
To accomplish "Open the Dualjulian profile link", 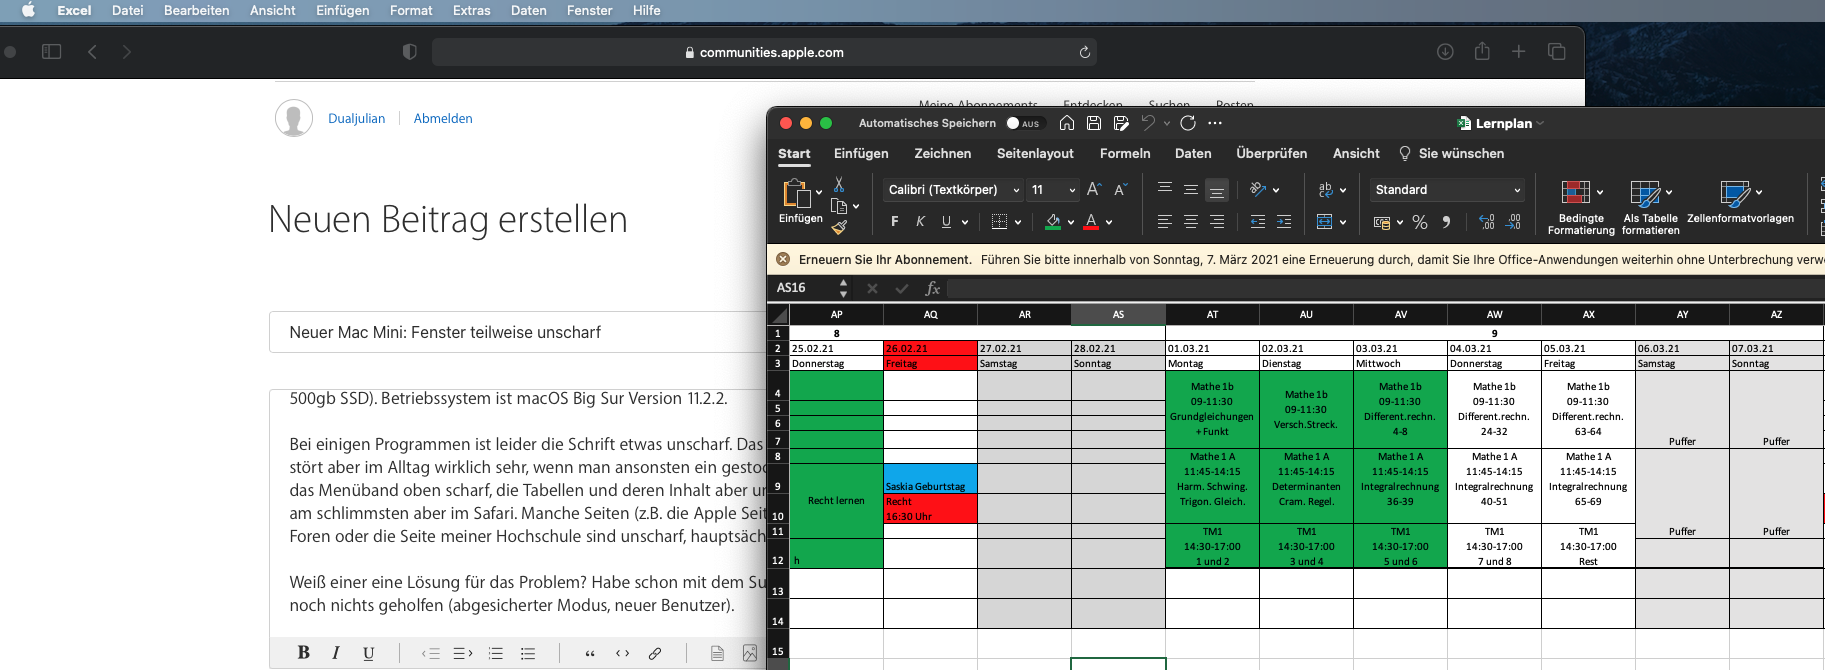I will pyautogui.click(x=356, y=118).
